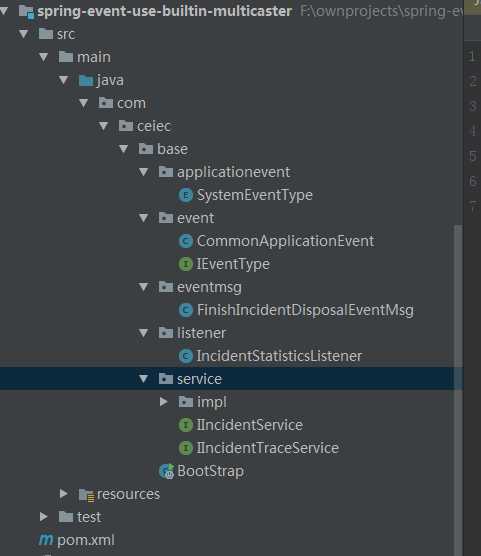Select IIncidentService in the tree
Screen dimensions: 481x556
(250, 425)
